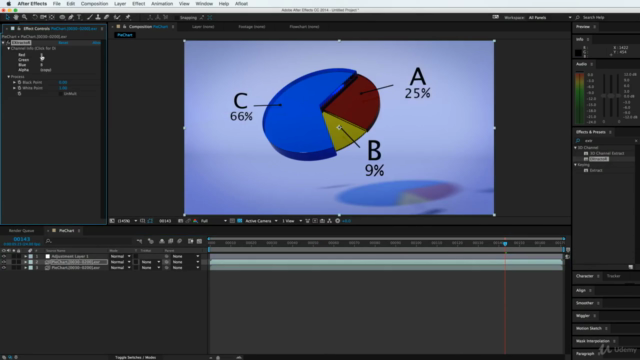The image size is (640, 360).
Task: Open the Layer menu
Action: pyautogui.click(x=120, y=4)
